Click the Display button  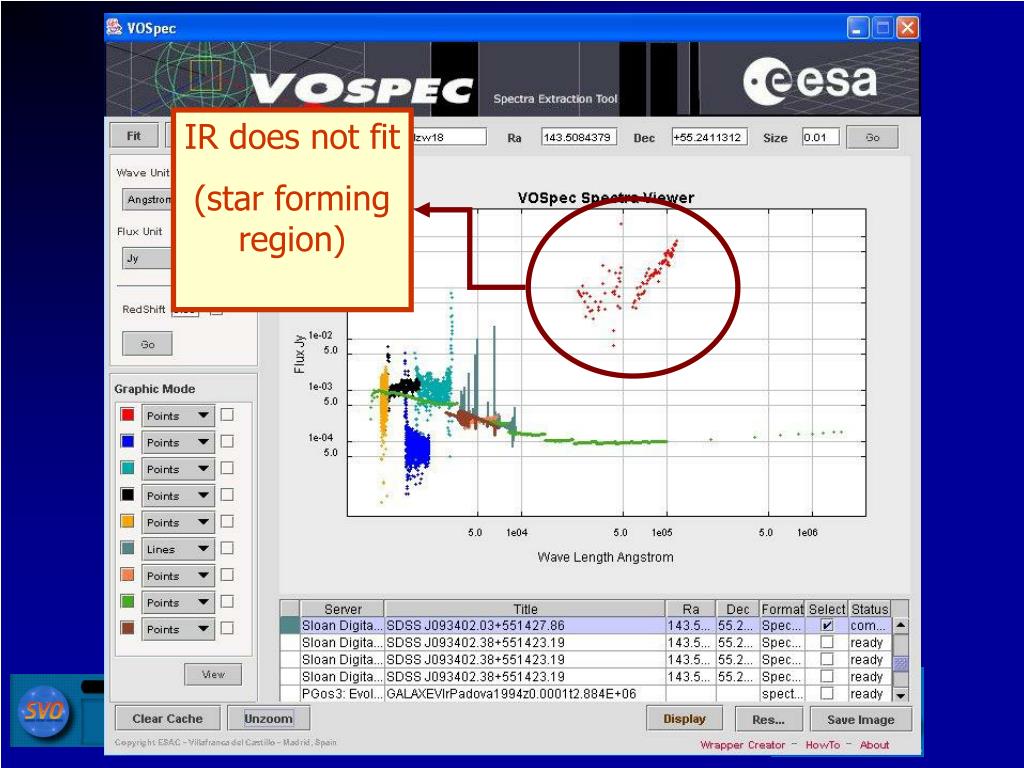point(684,718)
